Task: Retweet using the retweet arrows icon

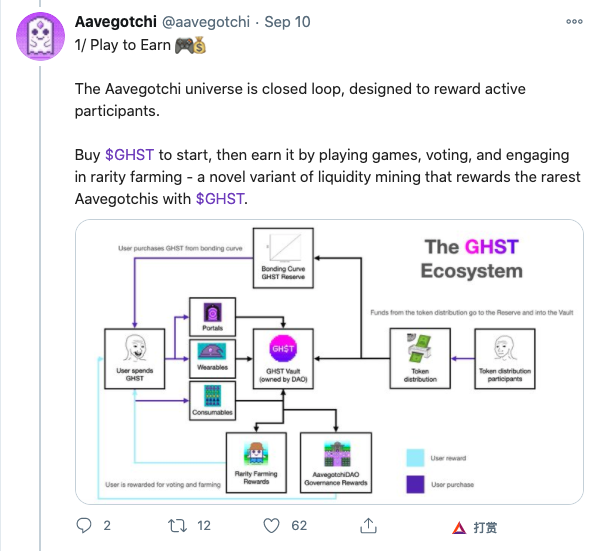Action: 177,525
